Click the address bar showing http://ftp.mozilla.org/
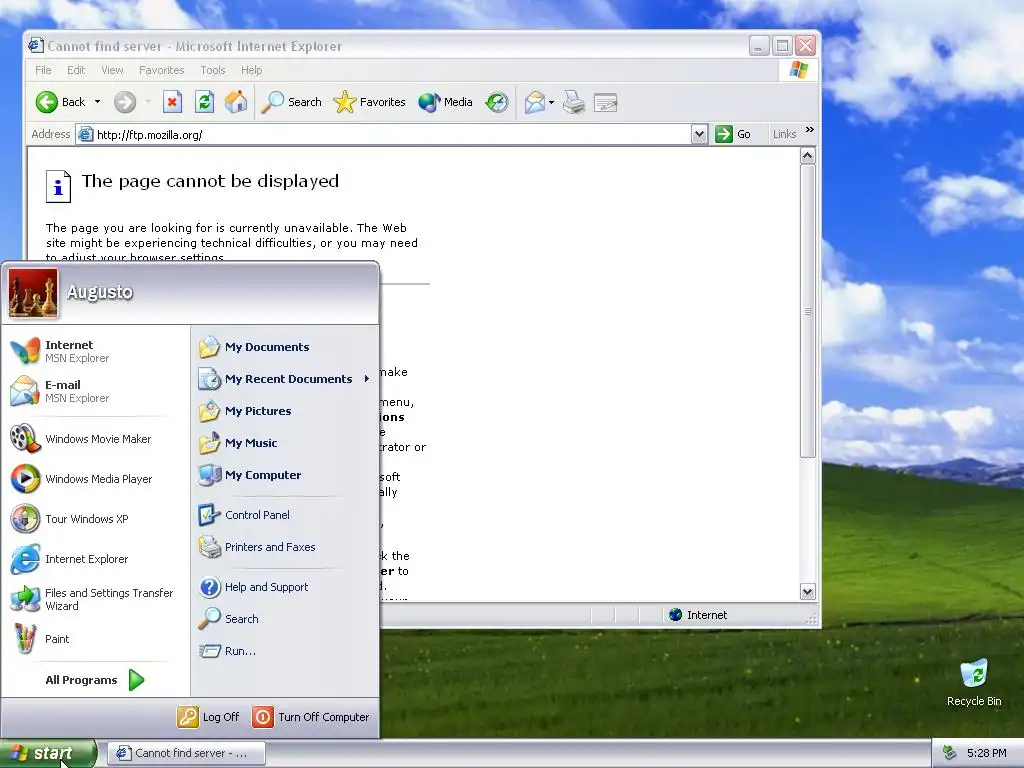This screenshot has height=768, width=1024. 384,135
